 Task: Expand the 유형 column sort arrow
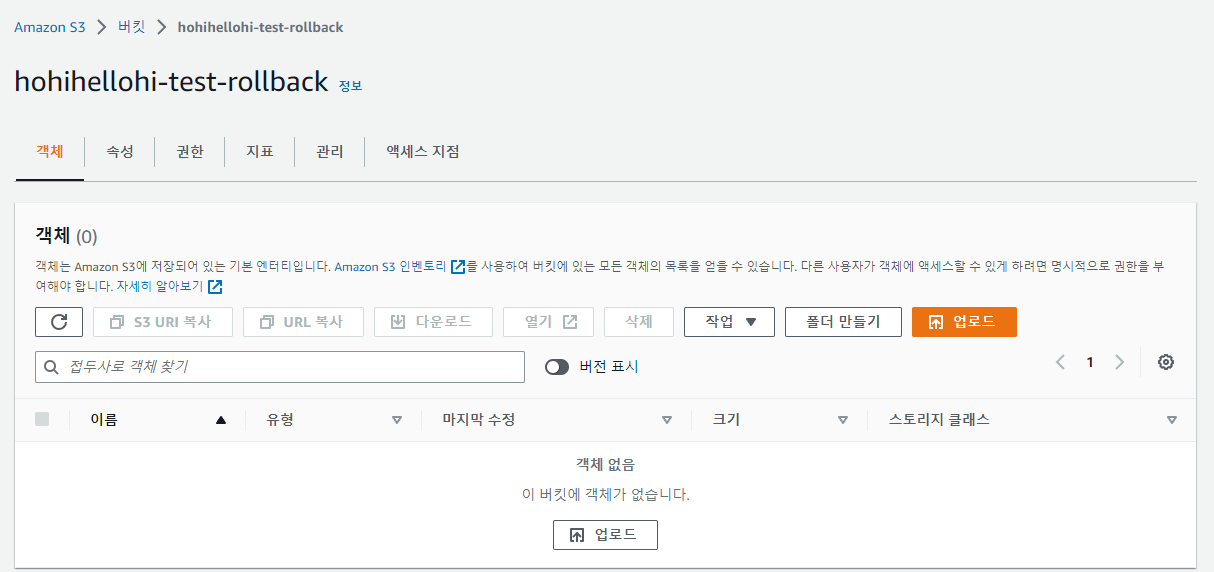coord(397,420)
